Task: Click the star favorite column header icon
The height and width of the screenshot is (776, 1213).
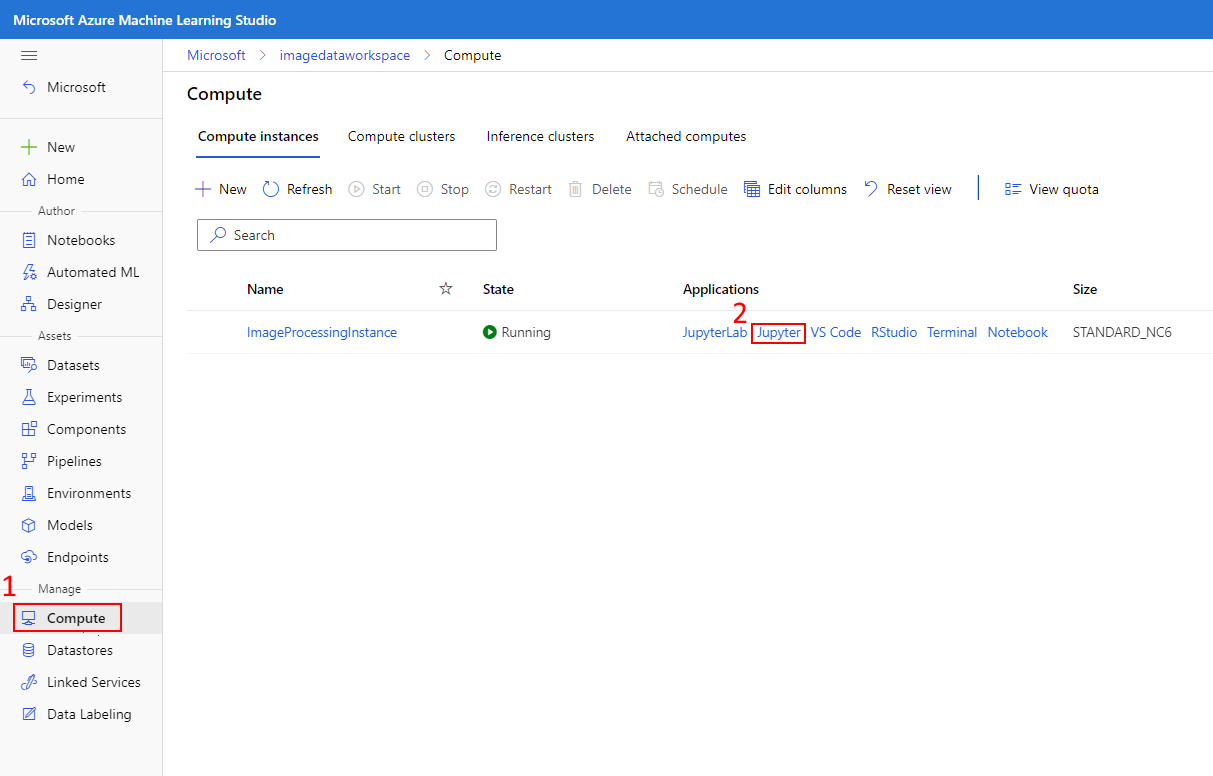Action: click(446, 289)
